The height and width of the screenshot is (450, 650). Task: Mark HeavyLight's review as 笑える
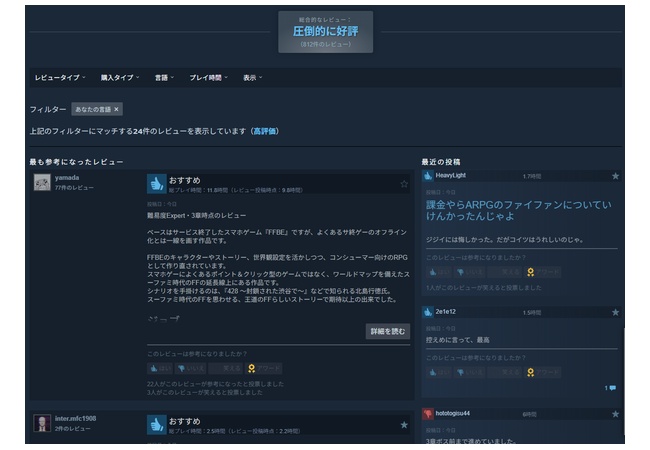tap(504, 272)
